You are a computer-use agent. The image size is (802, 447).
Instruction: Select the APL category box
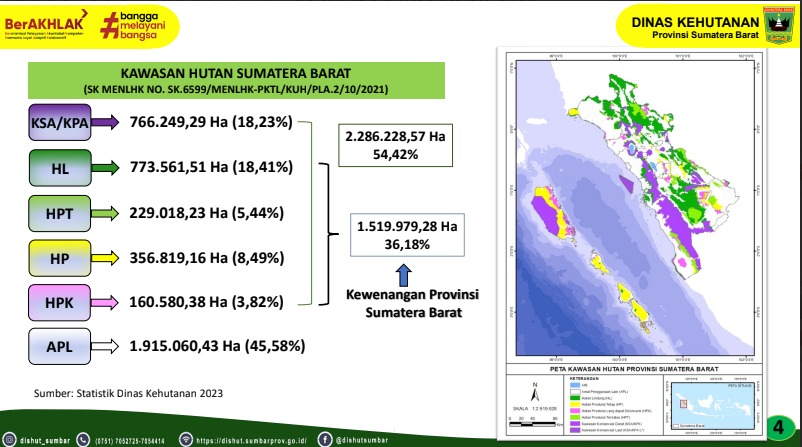point(58,347)
